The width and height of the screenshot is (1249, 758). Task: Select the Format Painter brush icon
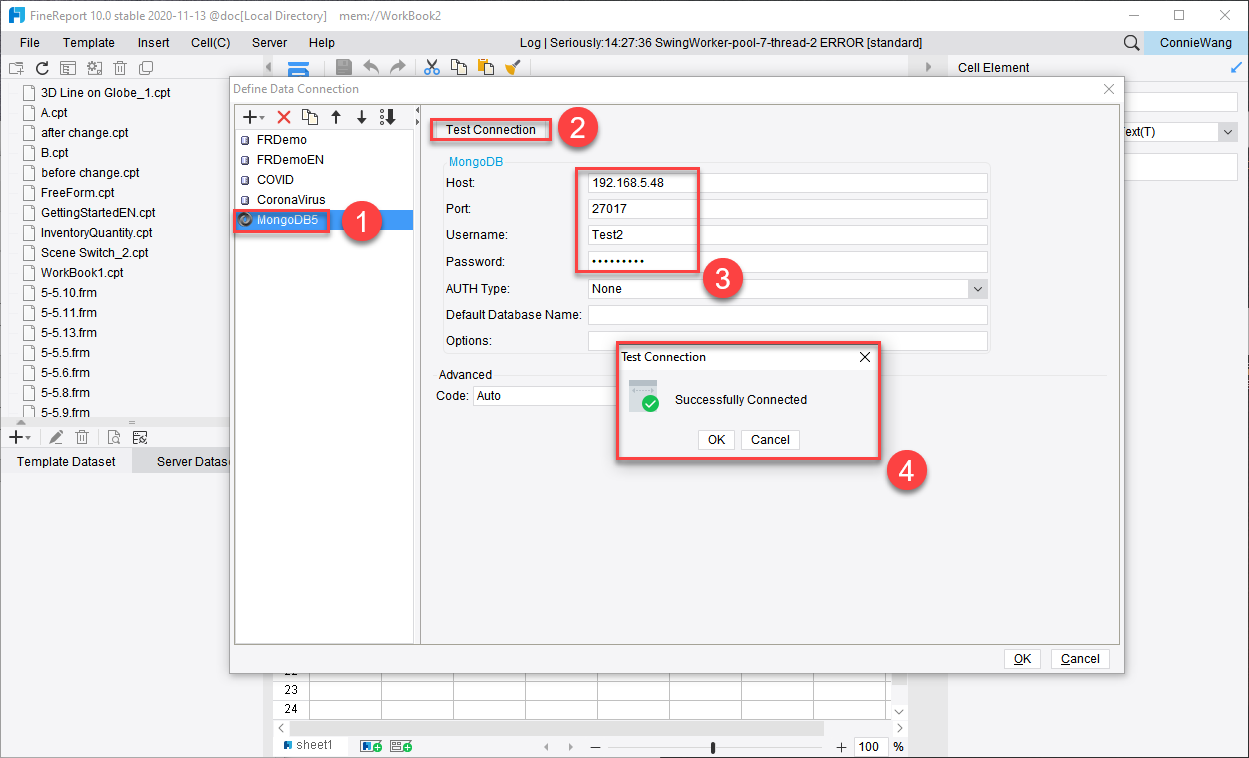[x=513, y=67]
